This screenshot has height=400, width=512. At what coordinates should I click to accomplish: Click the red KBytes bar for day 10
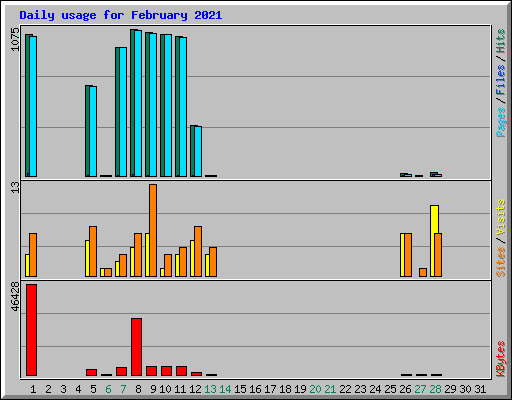pos(166,371)
